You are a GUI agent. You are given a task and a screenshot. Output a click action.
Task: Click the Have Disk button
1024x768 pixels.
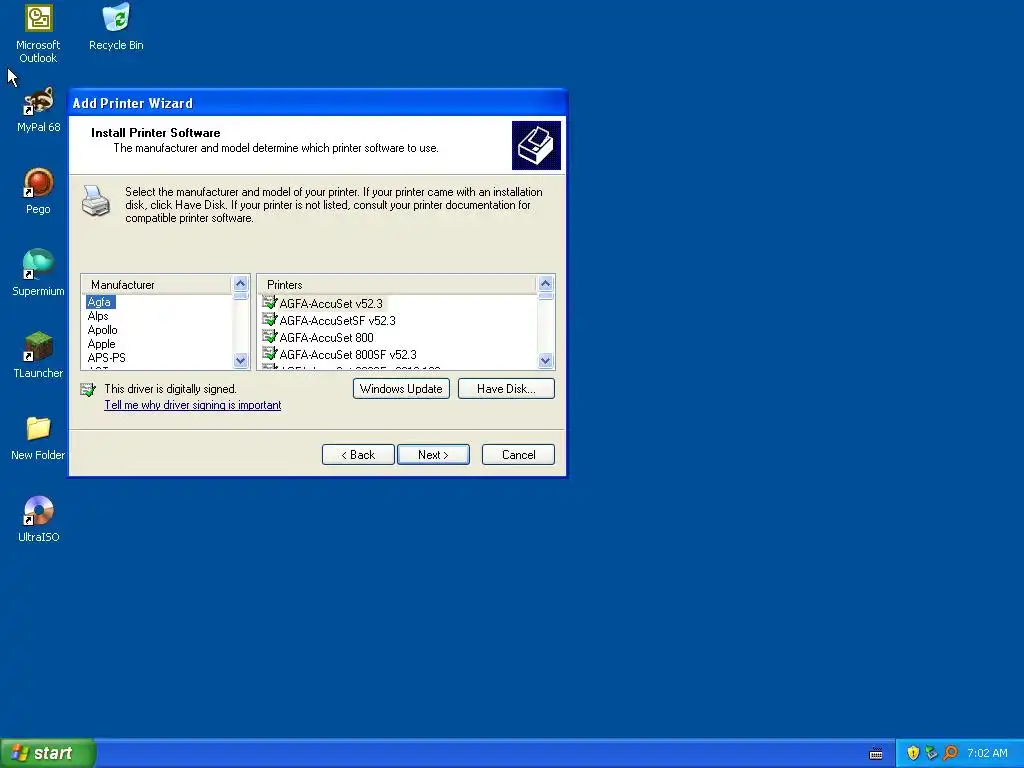[x=506, y=389]
